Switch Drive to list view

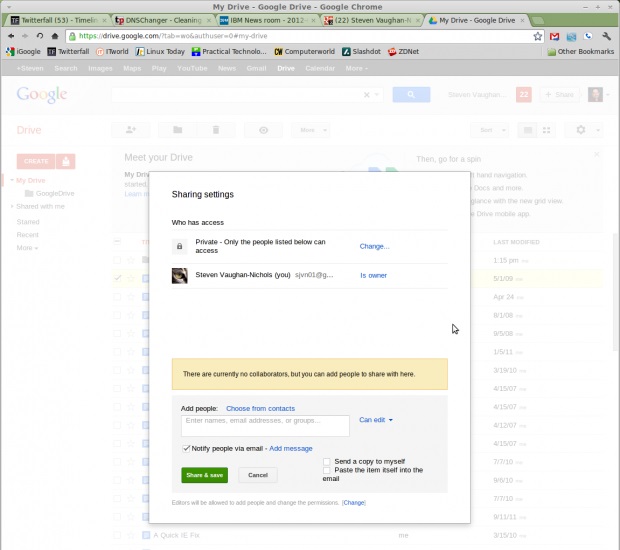click(x=527, y=130)
